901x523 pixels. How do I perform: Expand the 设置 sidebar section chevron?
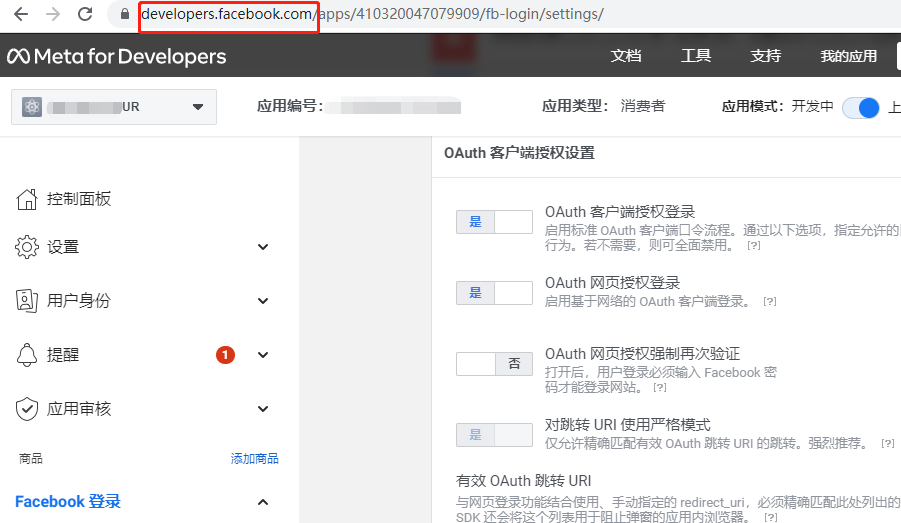click(x=263, y=247)
